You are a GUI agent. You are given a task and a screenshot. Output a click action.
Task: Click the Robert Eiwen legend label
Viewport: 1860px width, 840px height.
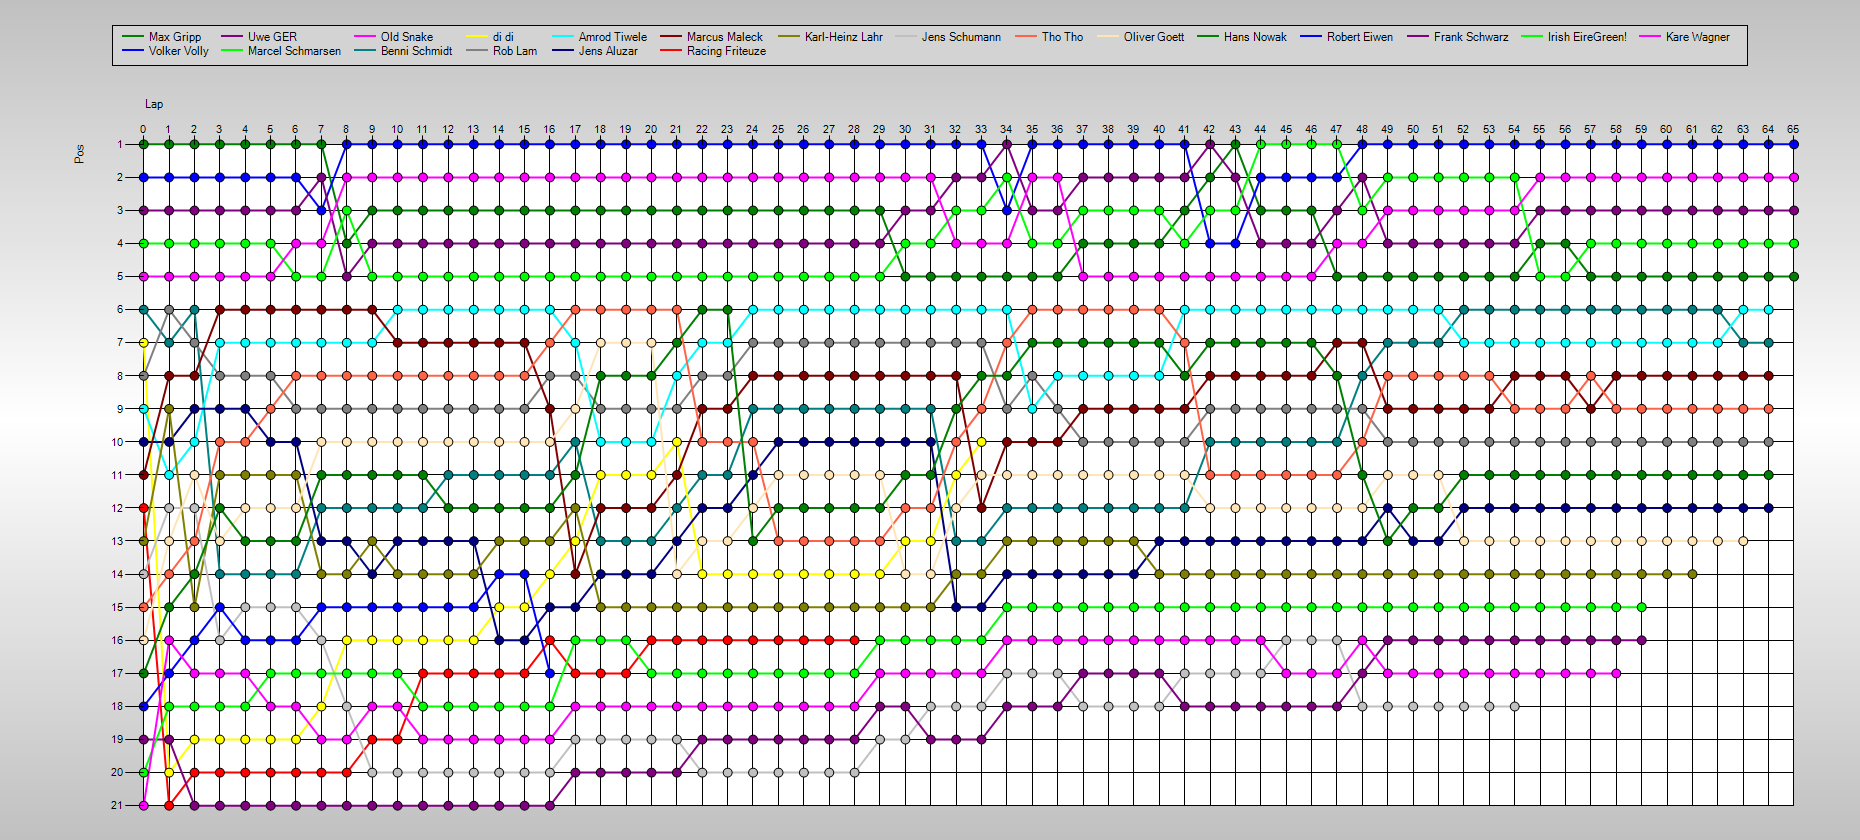tap(1360, 37)
